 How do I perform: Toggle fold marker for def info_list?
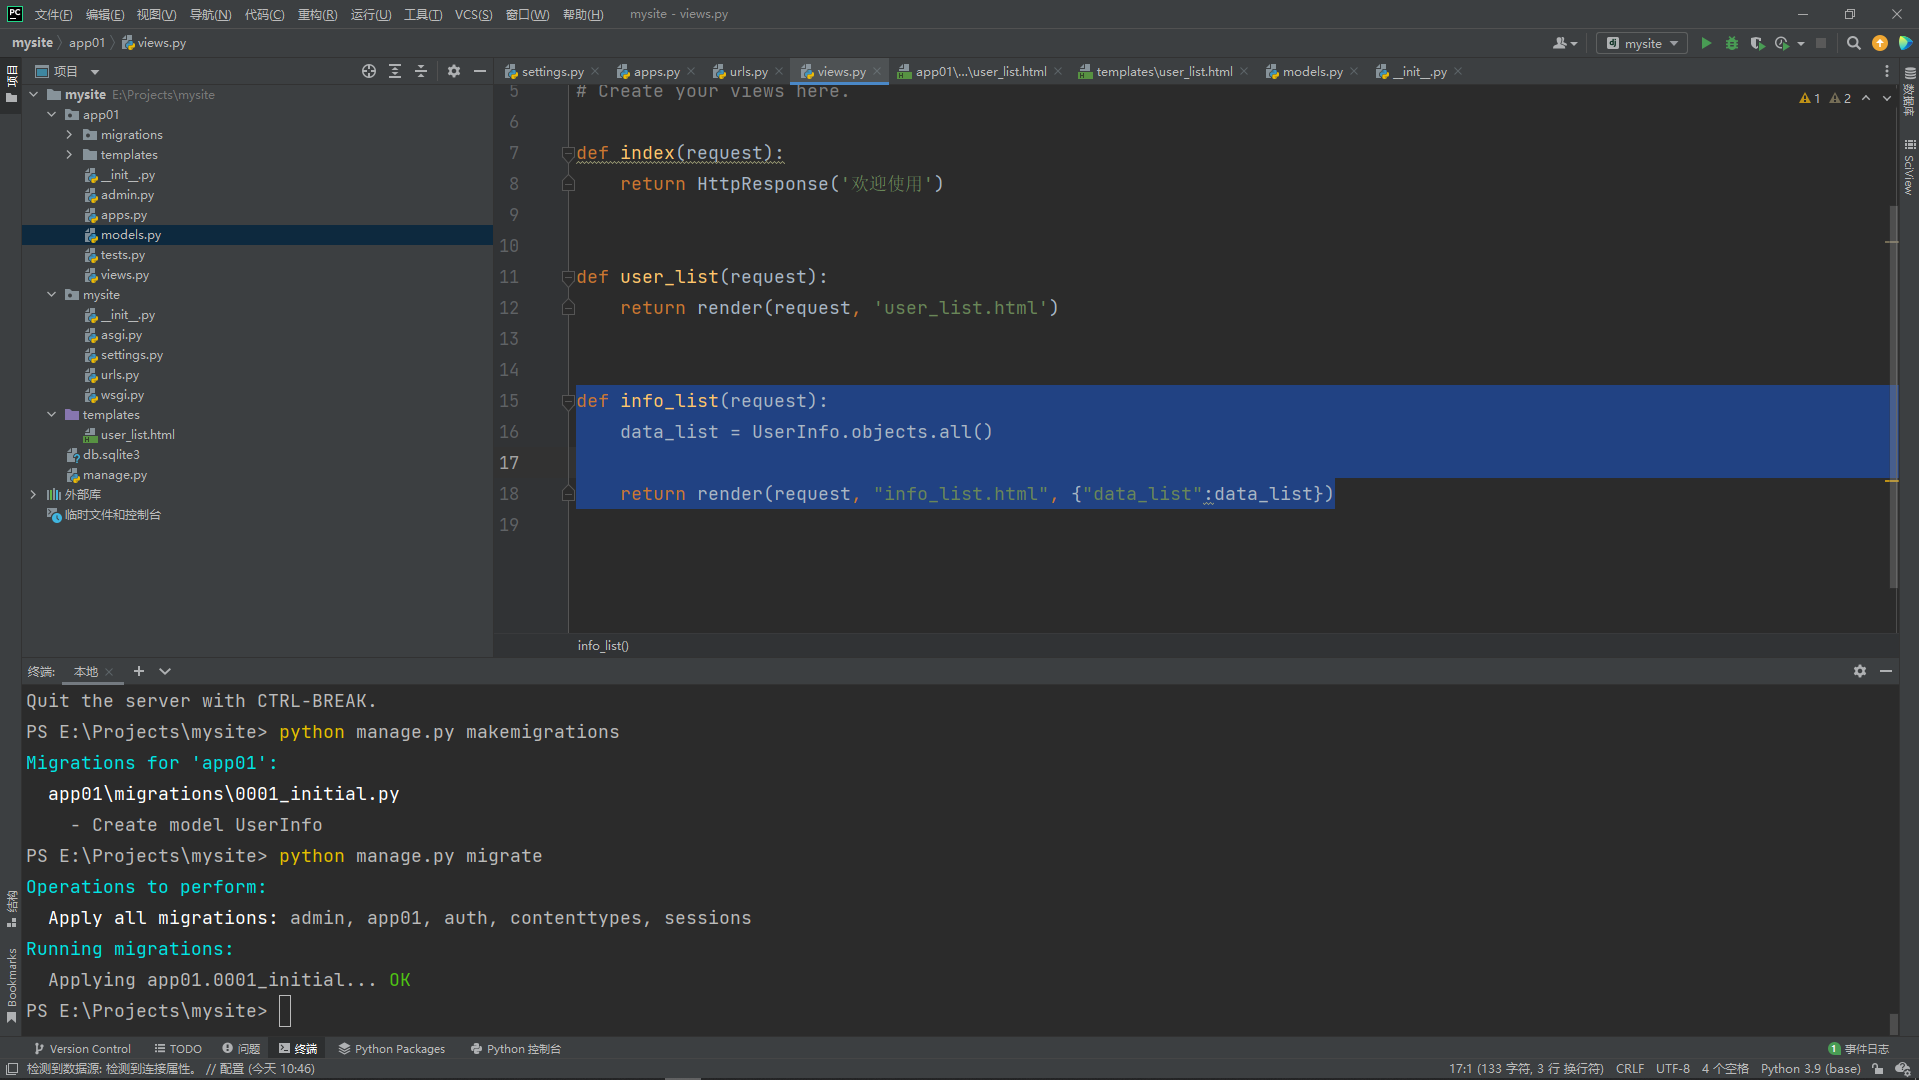point(568,401)
